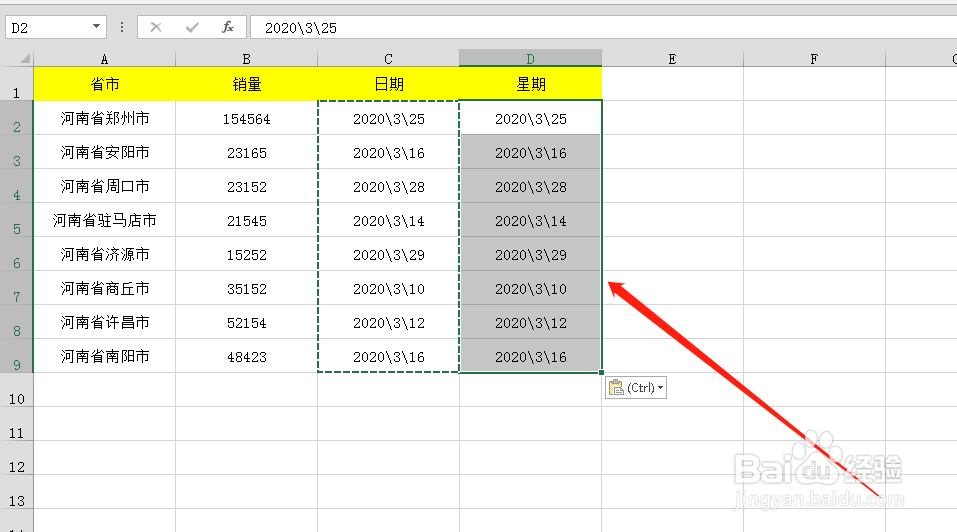Screen dimensions: 957x532
Task: Click column D cell 2020\3\12
Action: pos(530,322)
